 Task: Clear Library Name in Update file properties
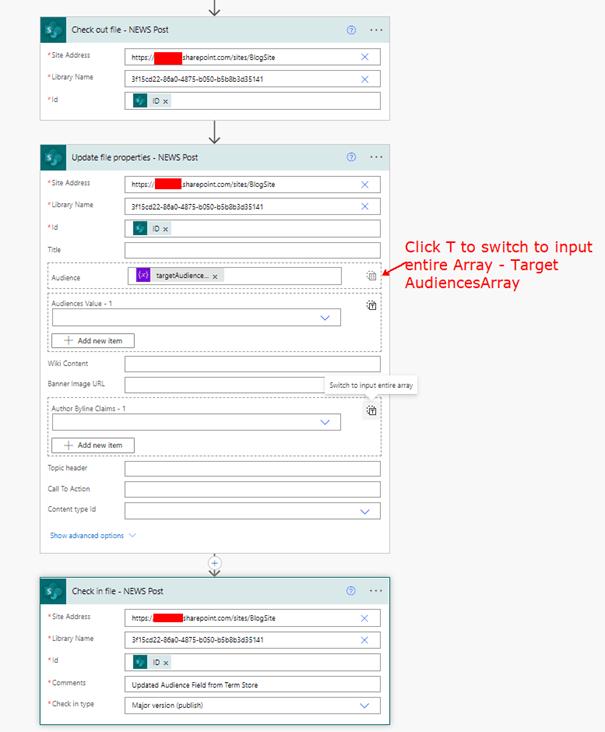pyautogui.click(x=364, y=206)
